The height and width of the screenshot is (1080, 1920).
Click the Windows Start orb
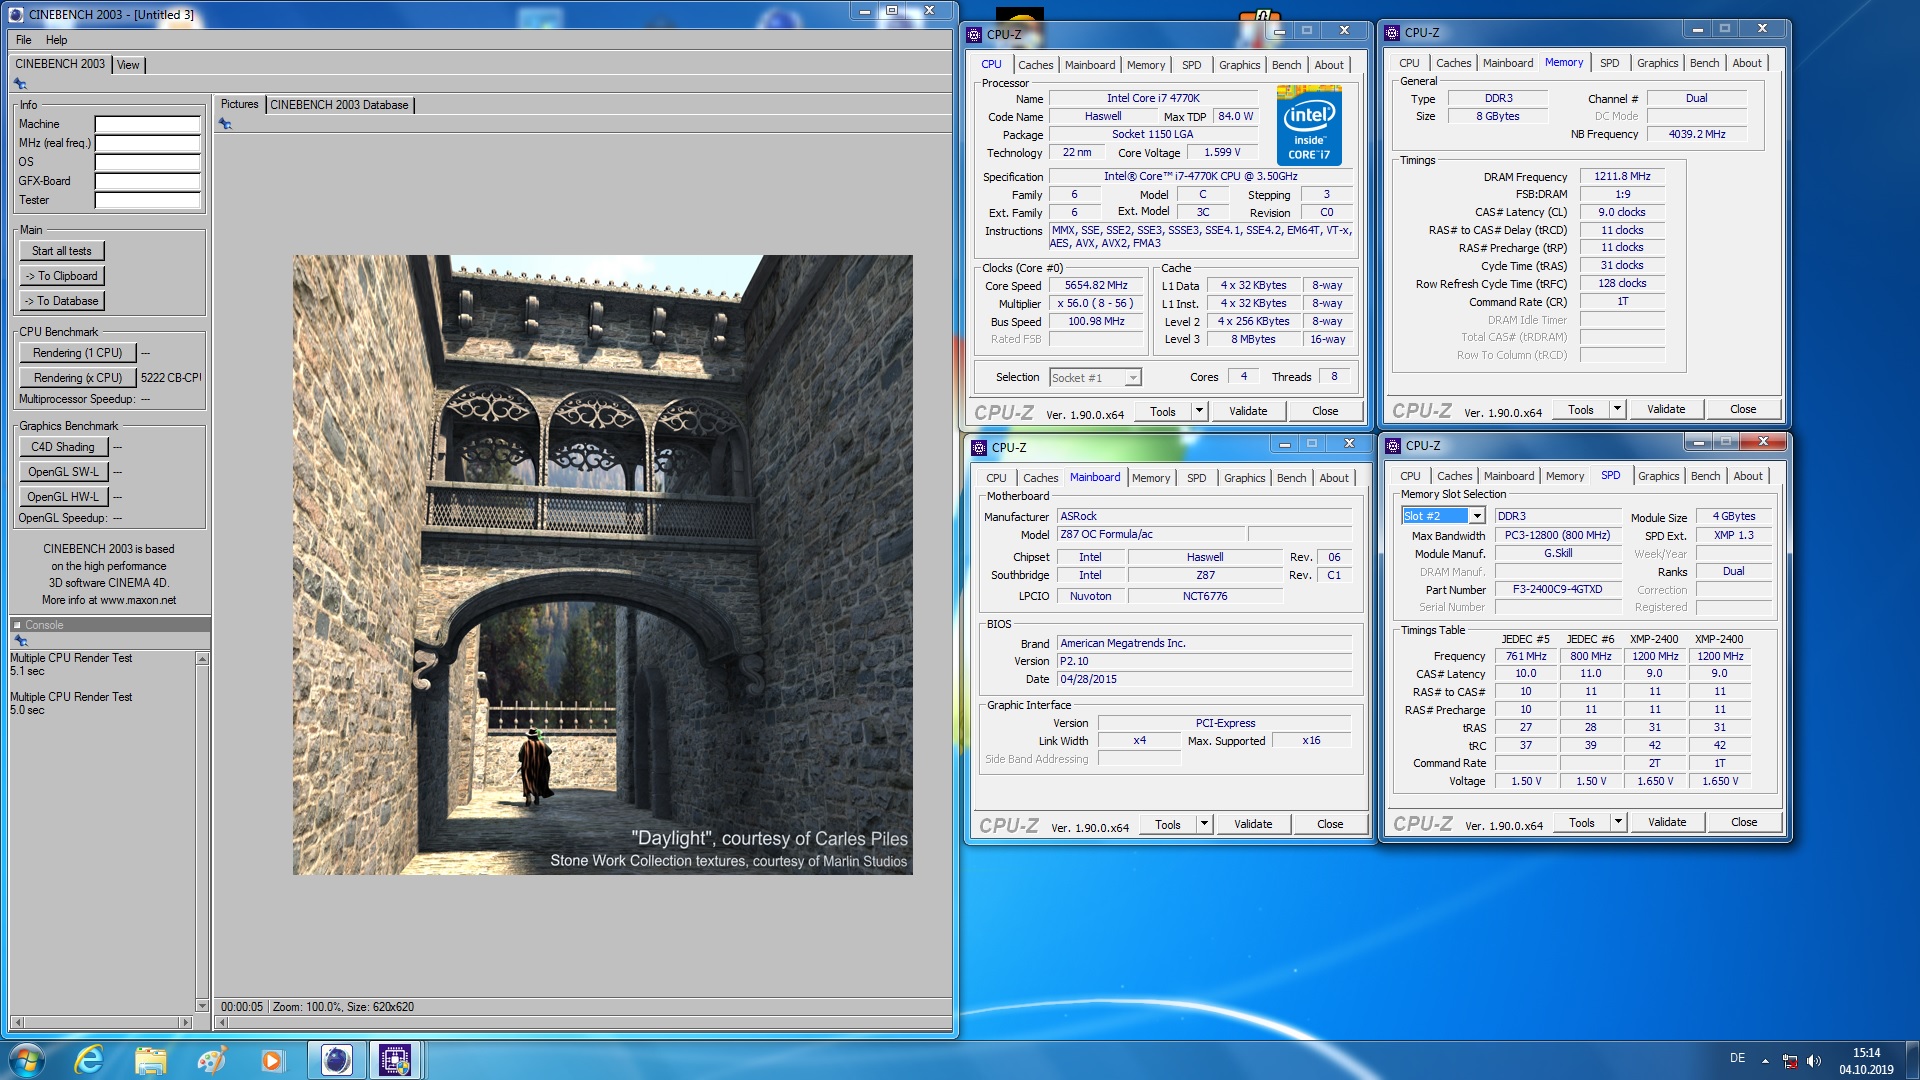[27, 1060]
